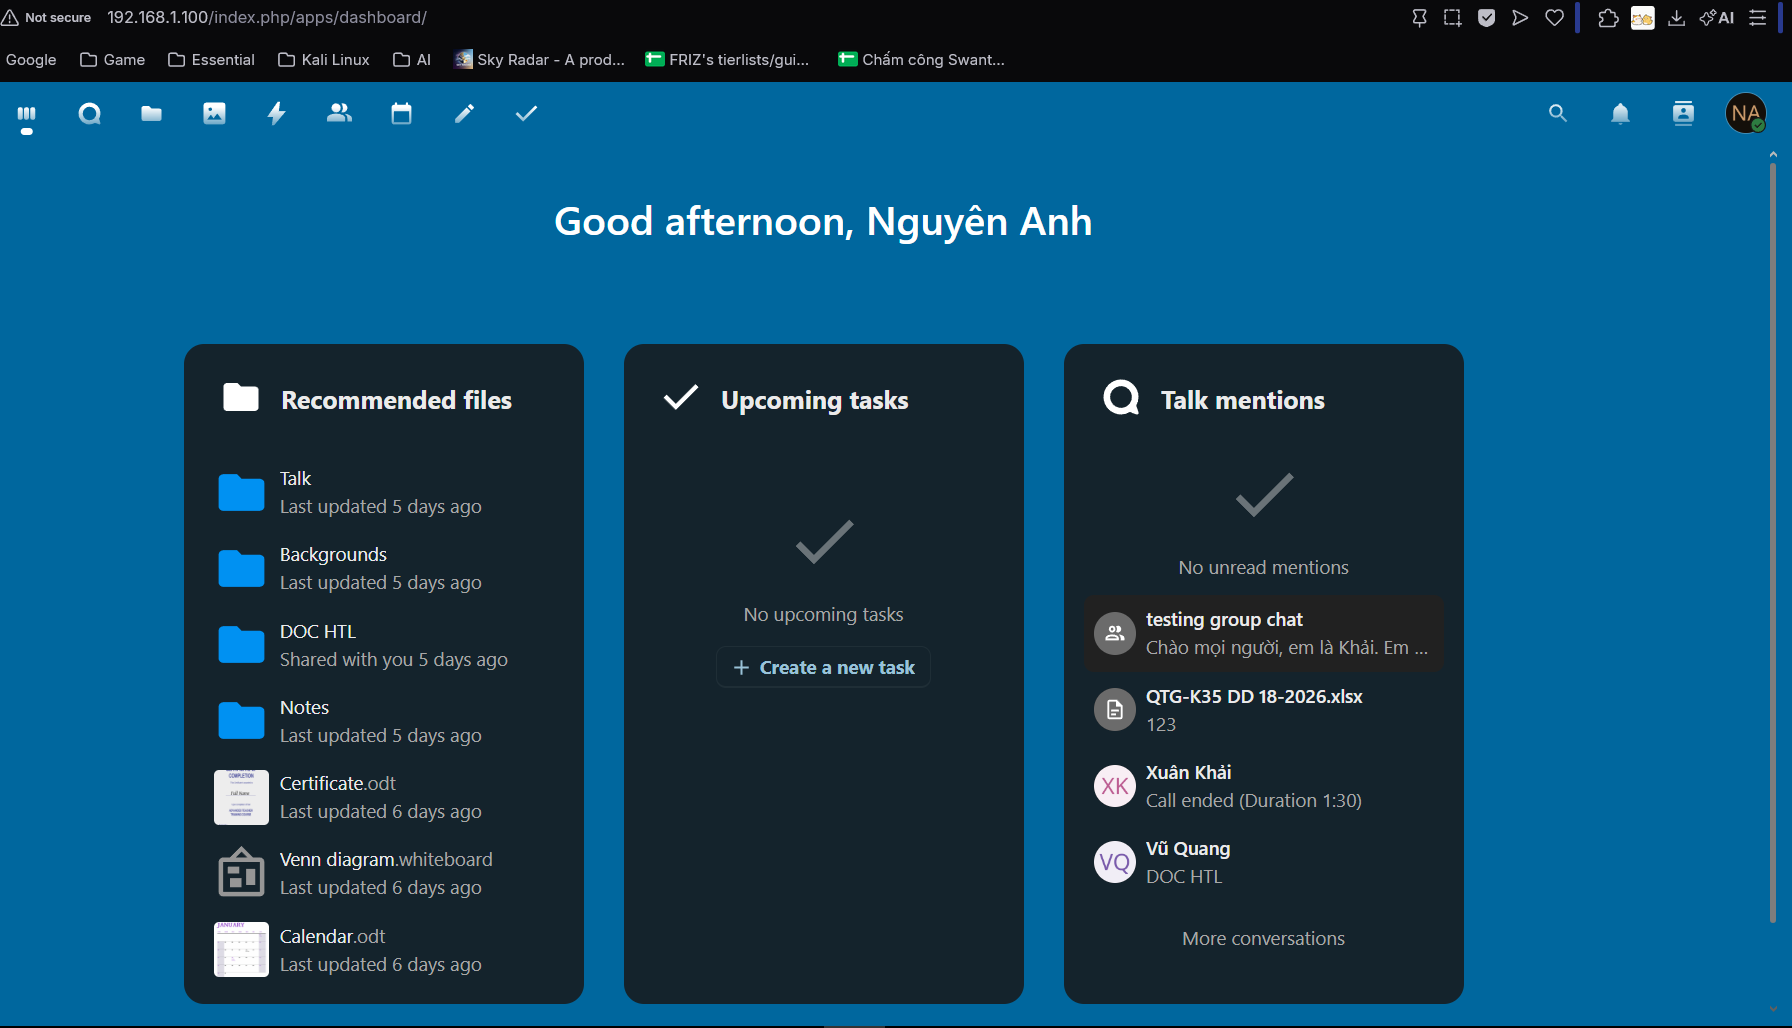Open the Calendar app icon
Viewport: 1792px width, 1028px height.
402,114
